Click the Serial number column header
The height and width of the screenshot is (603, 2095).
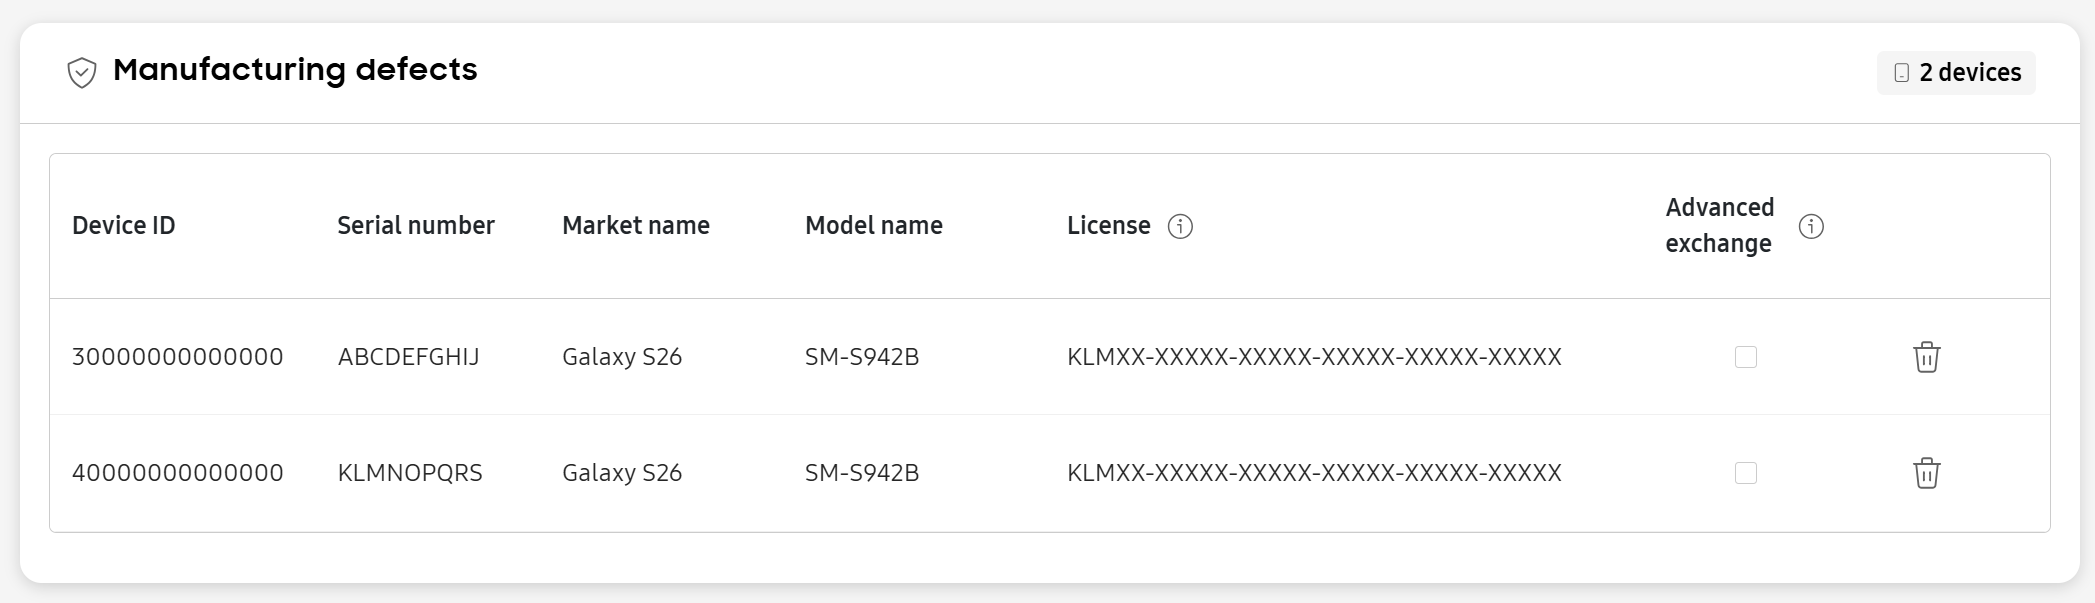point(416,226)
